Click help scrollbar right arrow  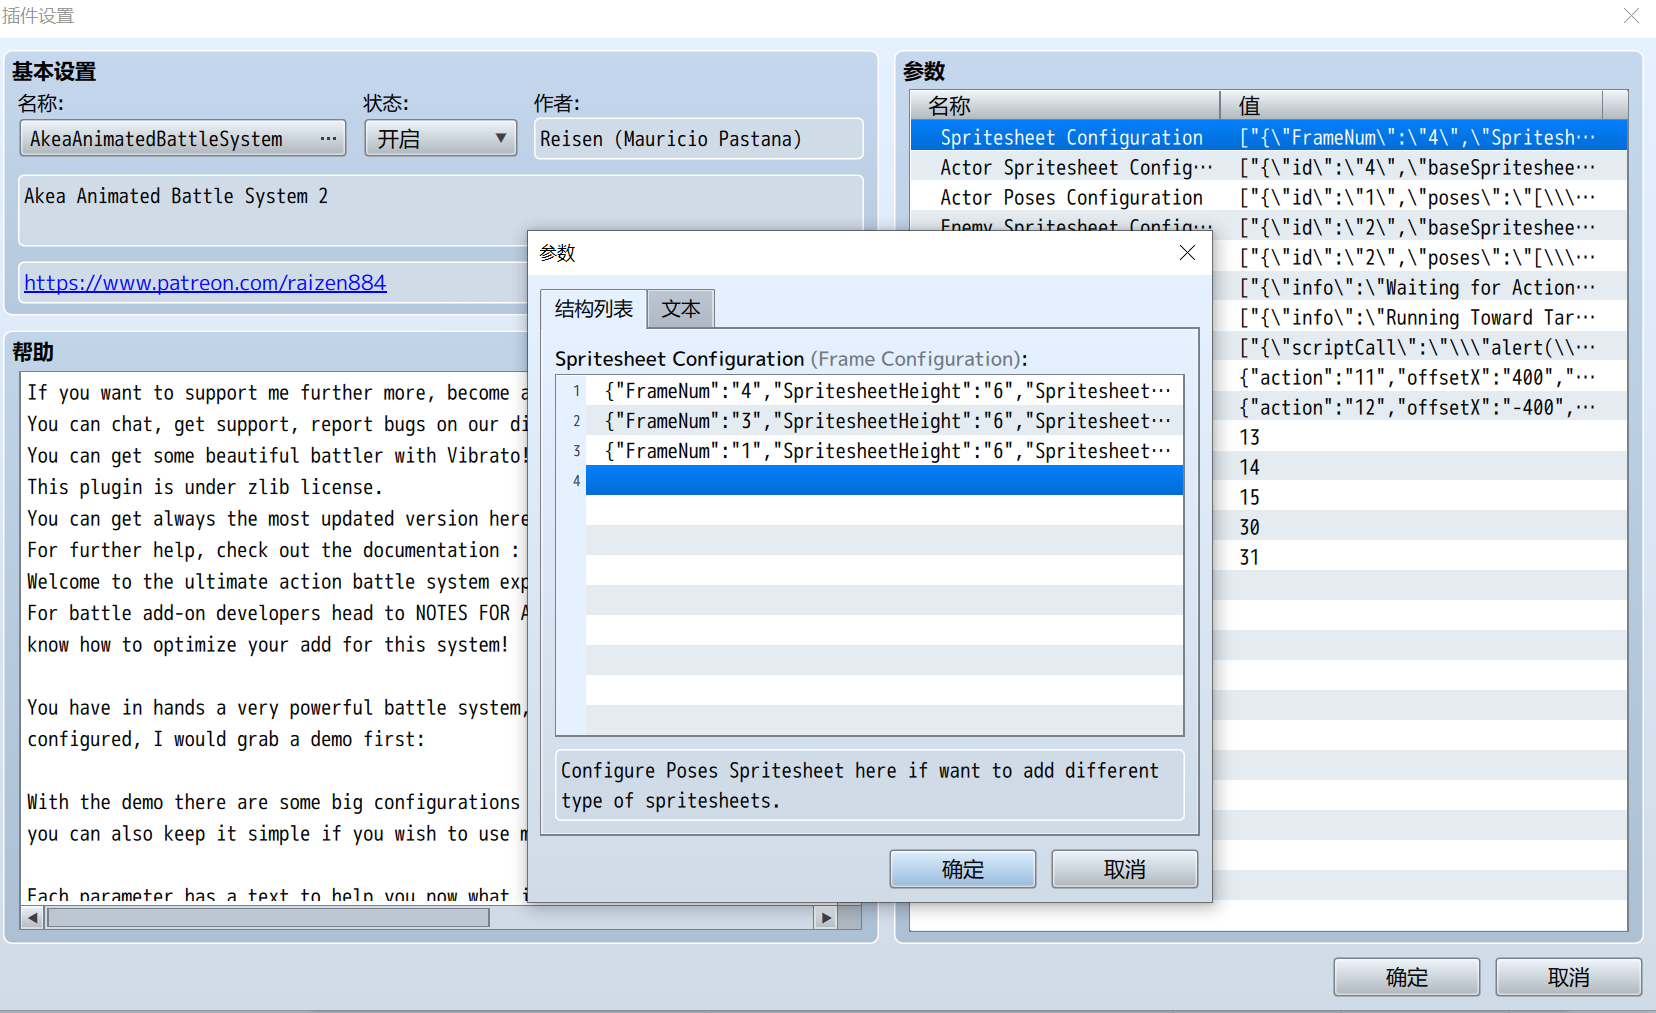[825, 917]
